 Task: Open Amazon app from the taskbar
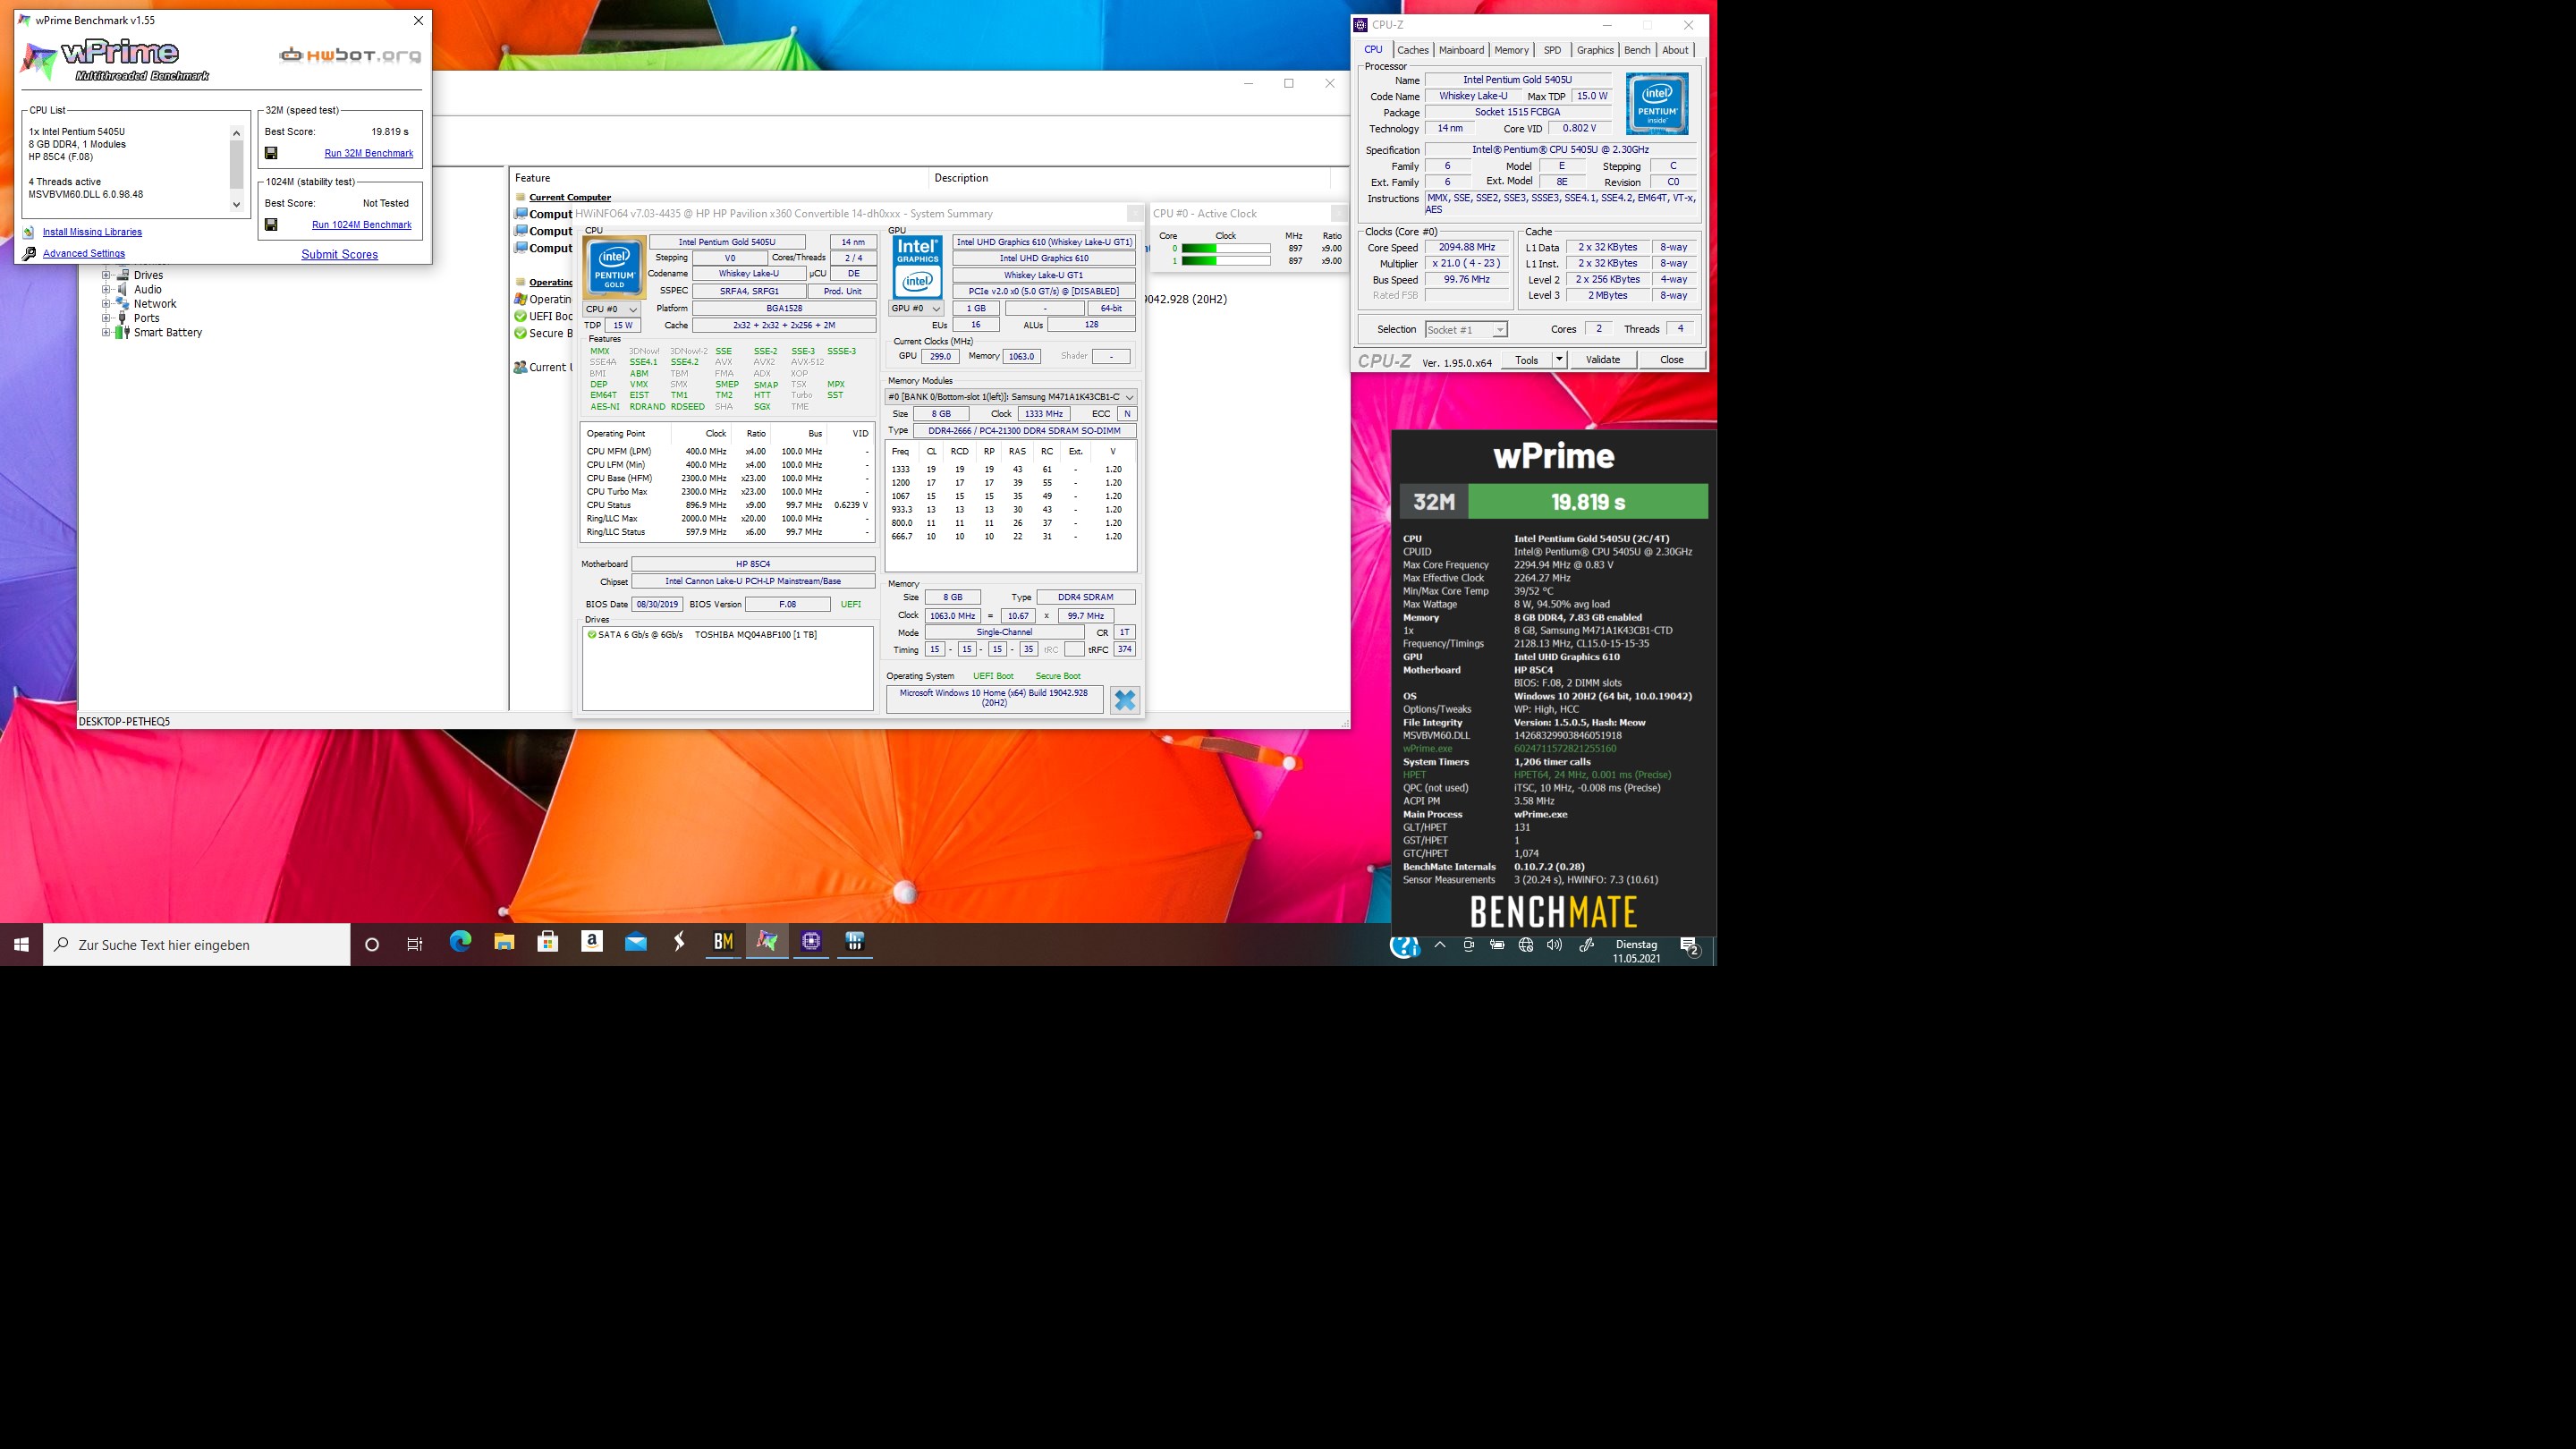tap(592, 943)
